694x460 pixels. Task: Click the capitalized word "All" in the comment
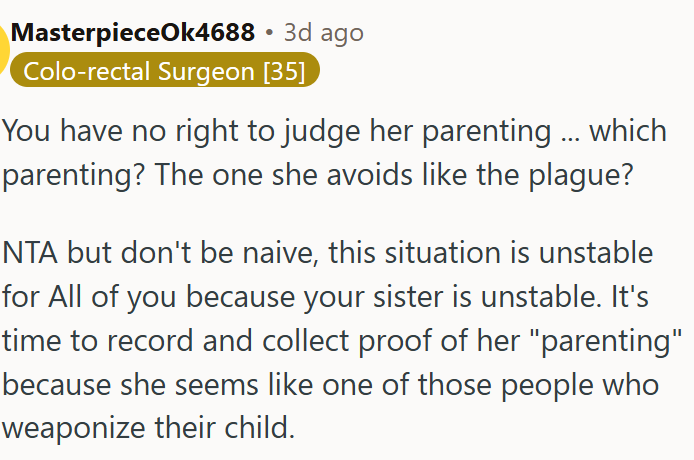(x=65, y=296)
